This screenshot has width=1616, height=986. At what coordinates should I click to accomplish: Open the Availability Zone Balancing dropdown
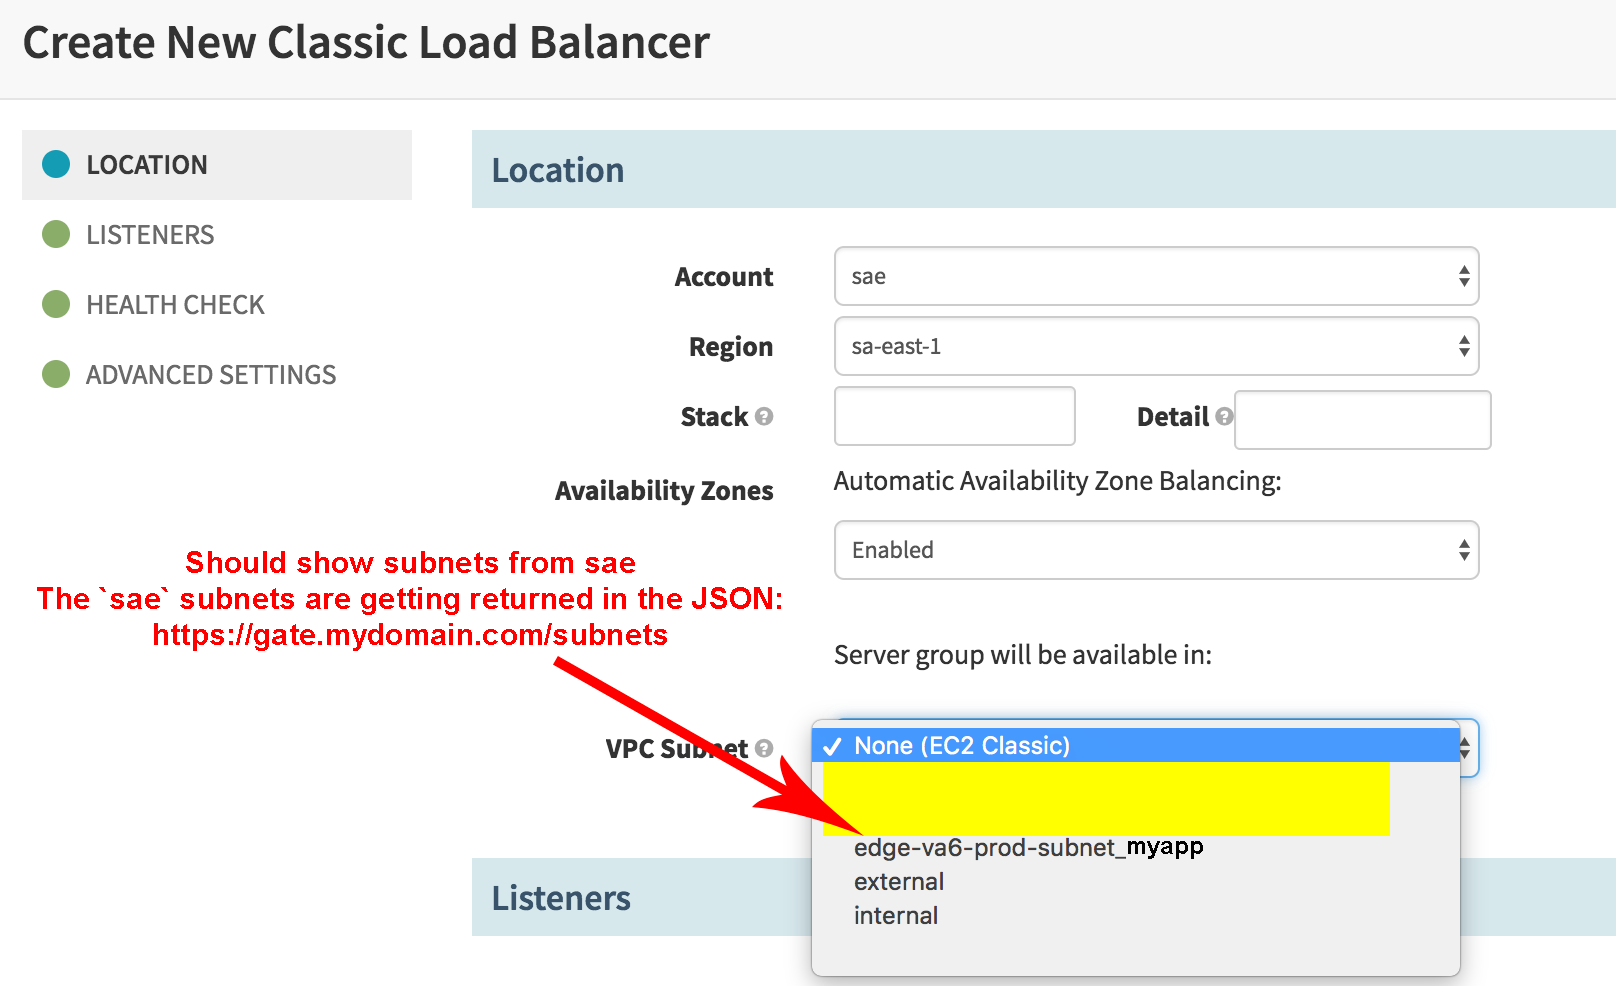[x=1156, y=550]
